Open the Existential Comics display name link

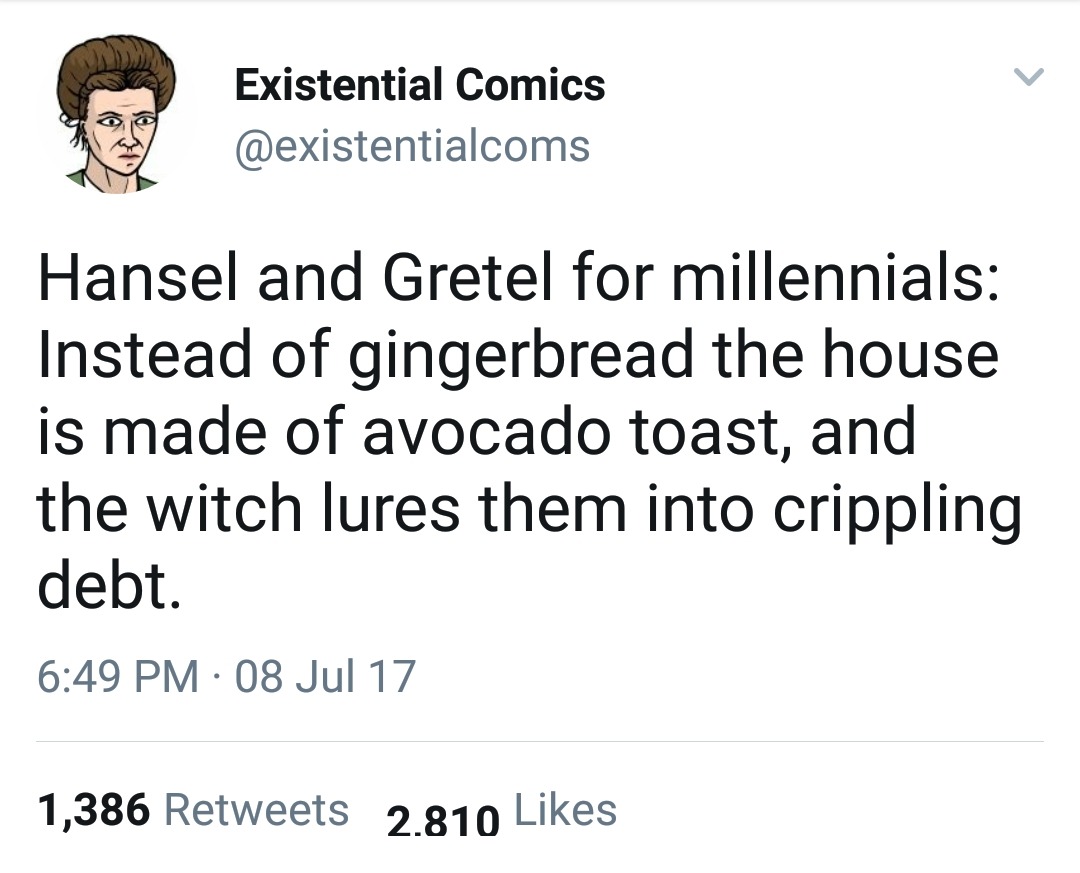[x=419, y=84]
